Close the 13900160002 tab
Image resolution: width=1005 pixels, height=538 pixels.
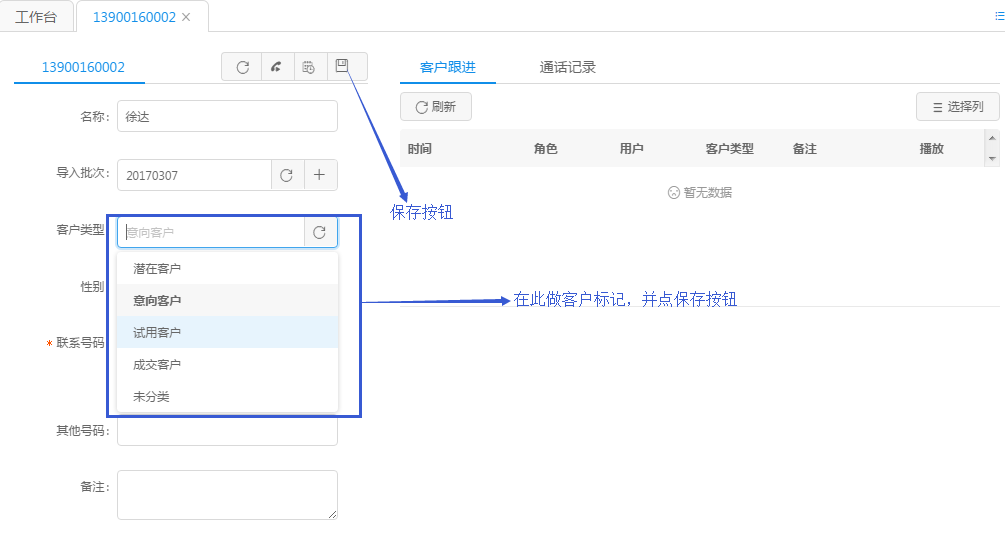[186, 17]
